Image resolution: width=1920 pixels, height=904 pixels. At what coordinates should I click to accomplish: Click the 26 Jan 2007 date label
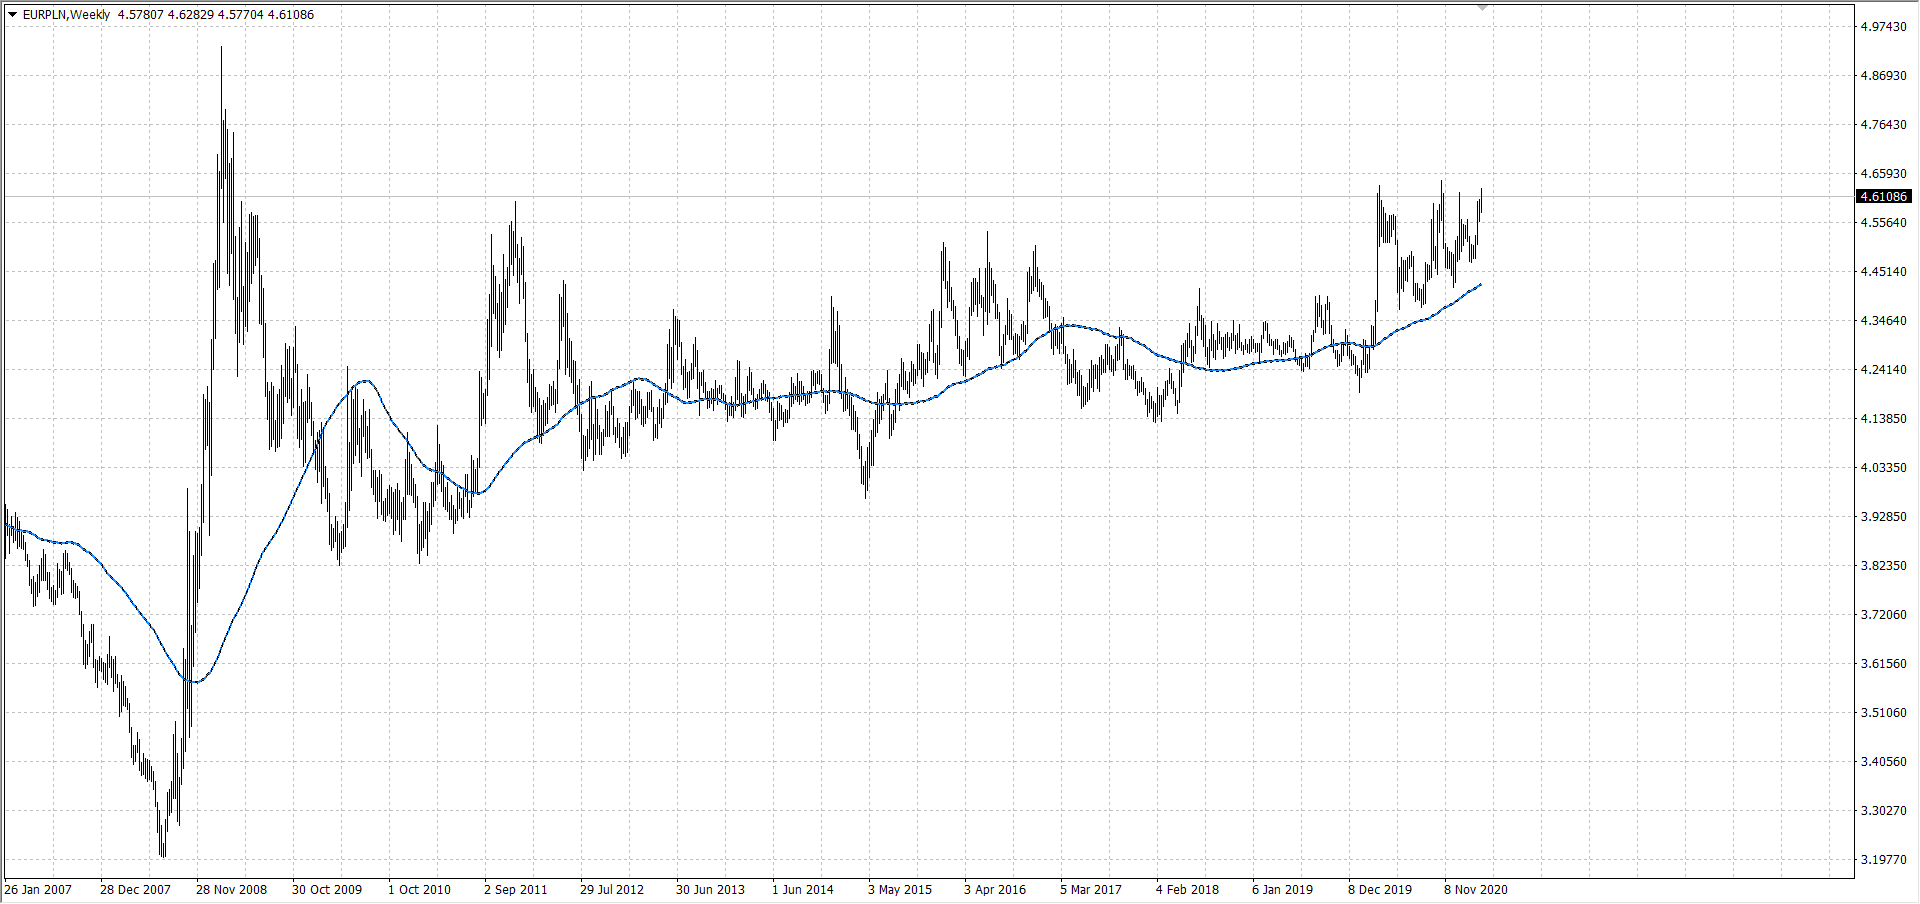pyautogui.click(x=38, y=890)
